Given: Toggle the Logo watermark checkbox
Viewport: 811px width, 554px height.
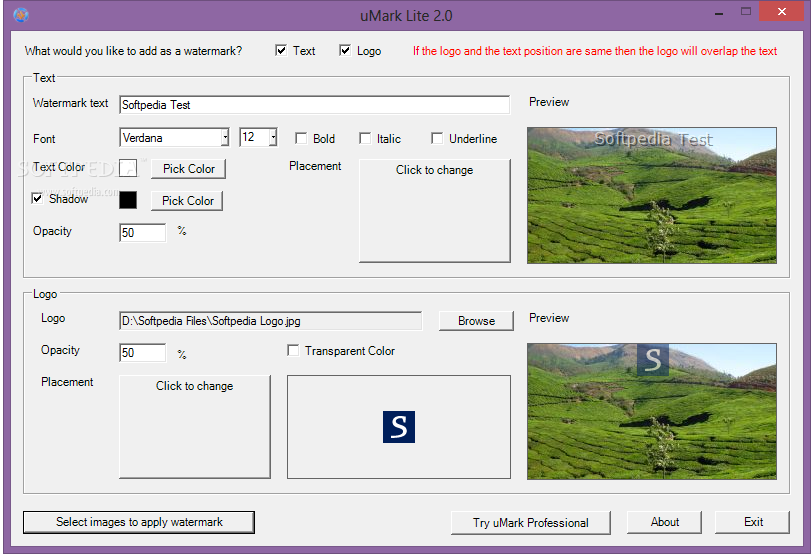Looking at the screenshot, I should tap(345, 50).
